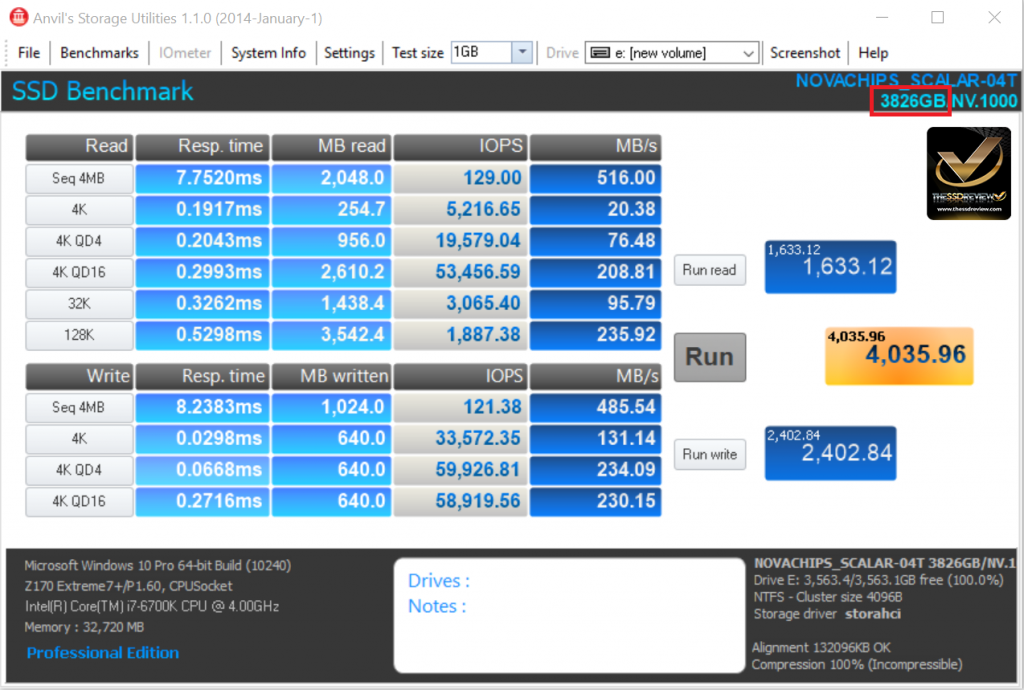This screenshot has height=690, width=1024.
Task: Click the 128K read test button
Action: [78, 334]
